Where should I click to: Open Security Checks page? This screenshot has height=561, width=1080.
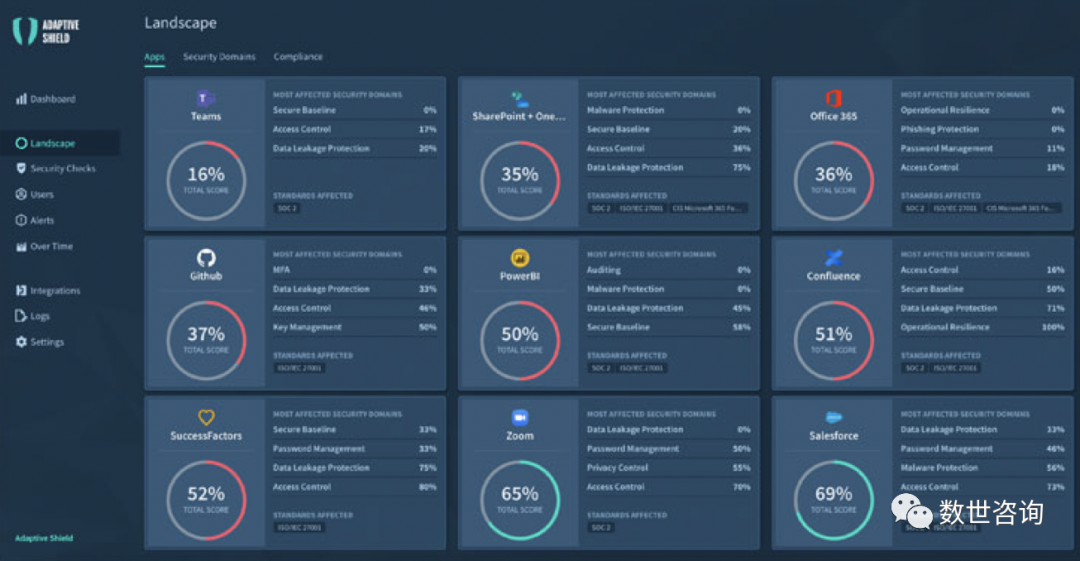click(x=55, y=168)
